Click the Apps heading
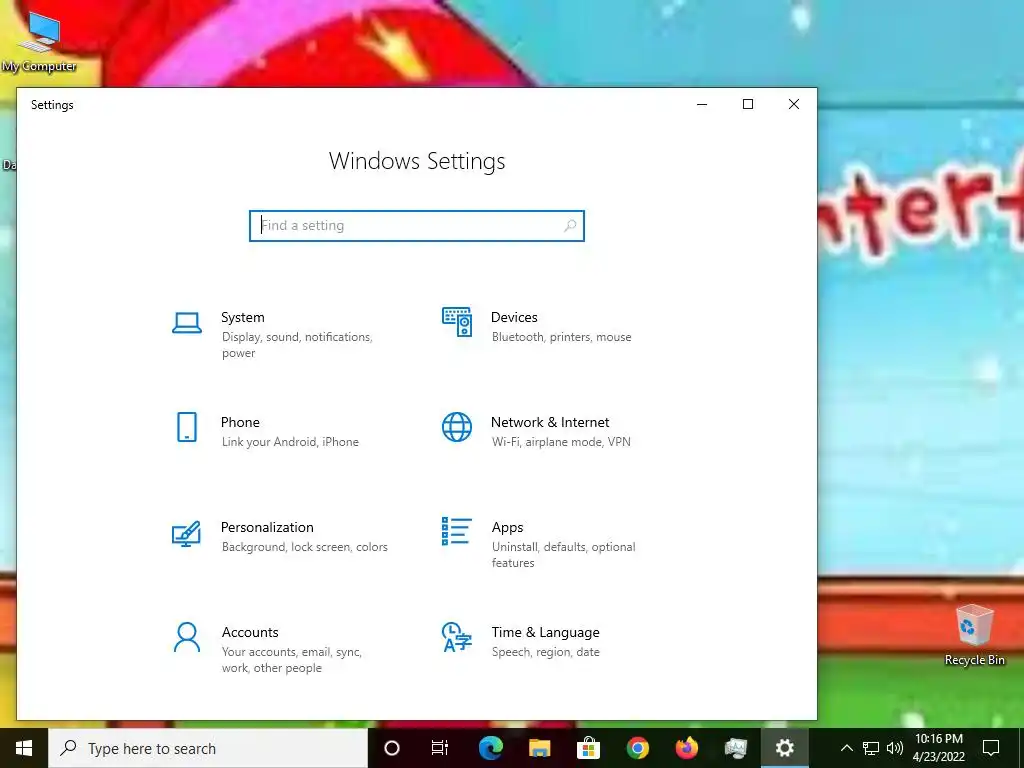The width and height of the screenshot is (1024, 768). (x=507, y=527)
